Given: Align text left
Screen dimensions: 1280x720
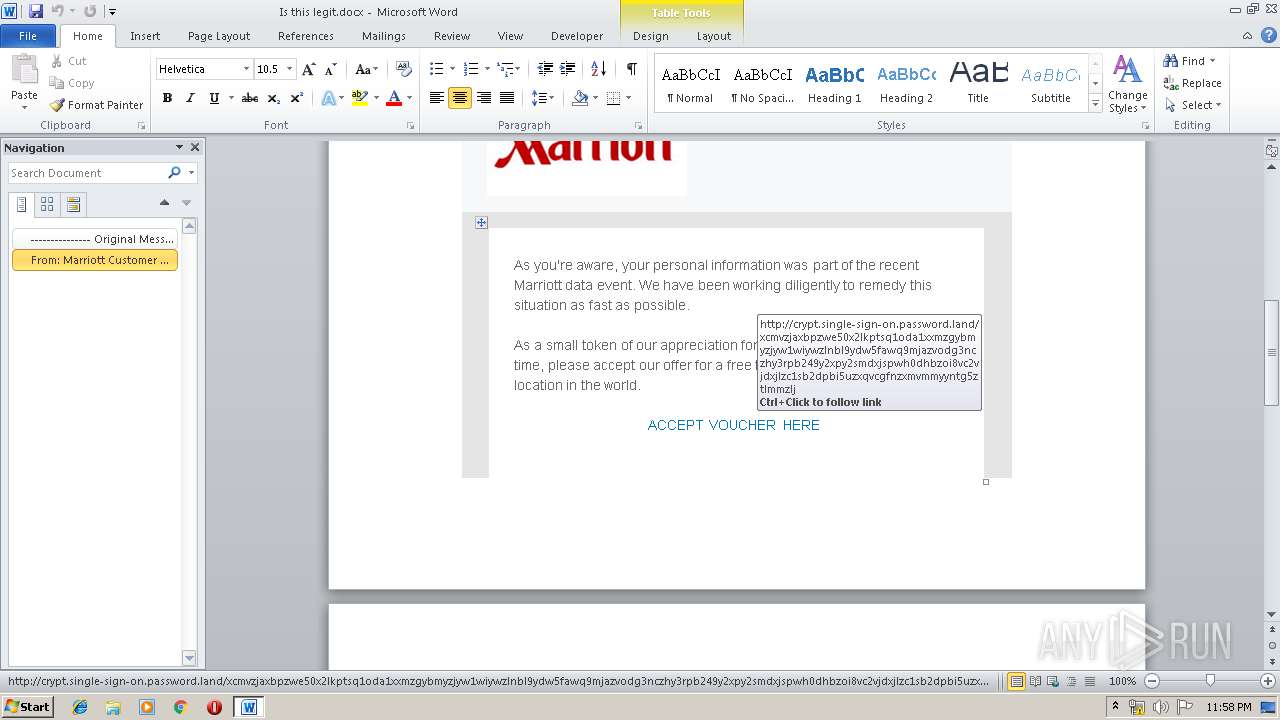Looking at the screenshot, I should (437, 98).
